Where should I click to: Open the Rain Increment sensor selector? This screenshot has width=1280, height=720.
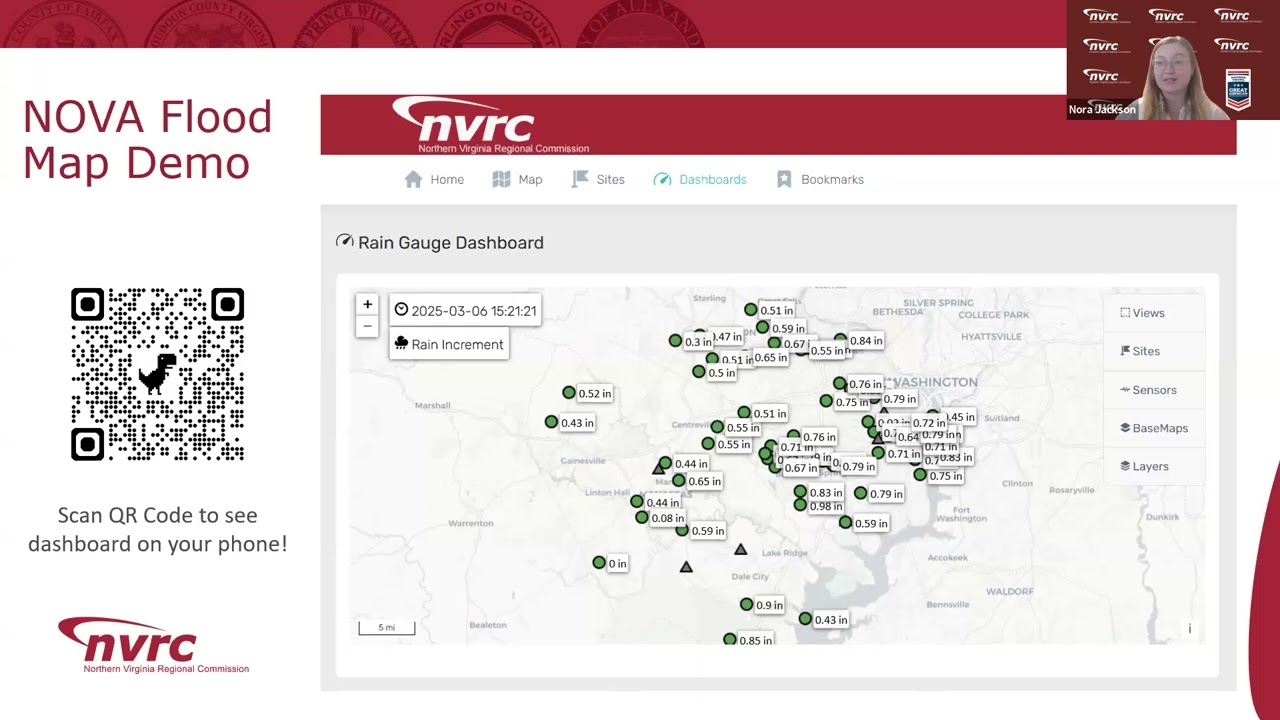pos(449,344)
